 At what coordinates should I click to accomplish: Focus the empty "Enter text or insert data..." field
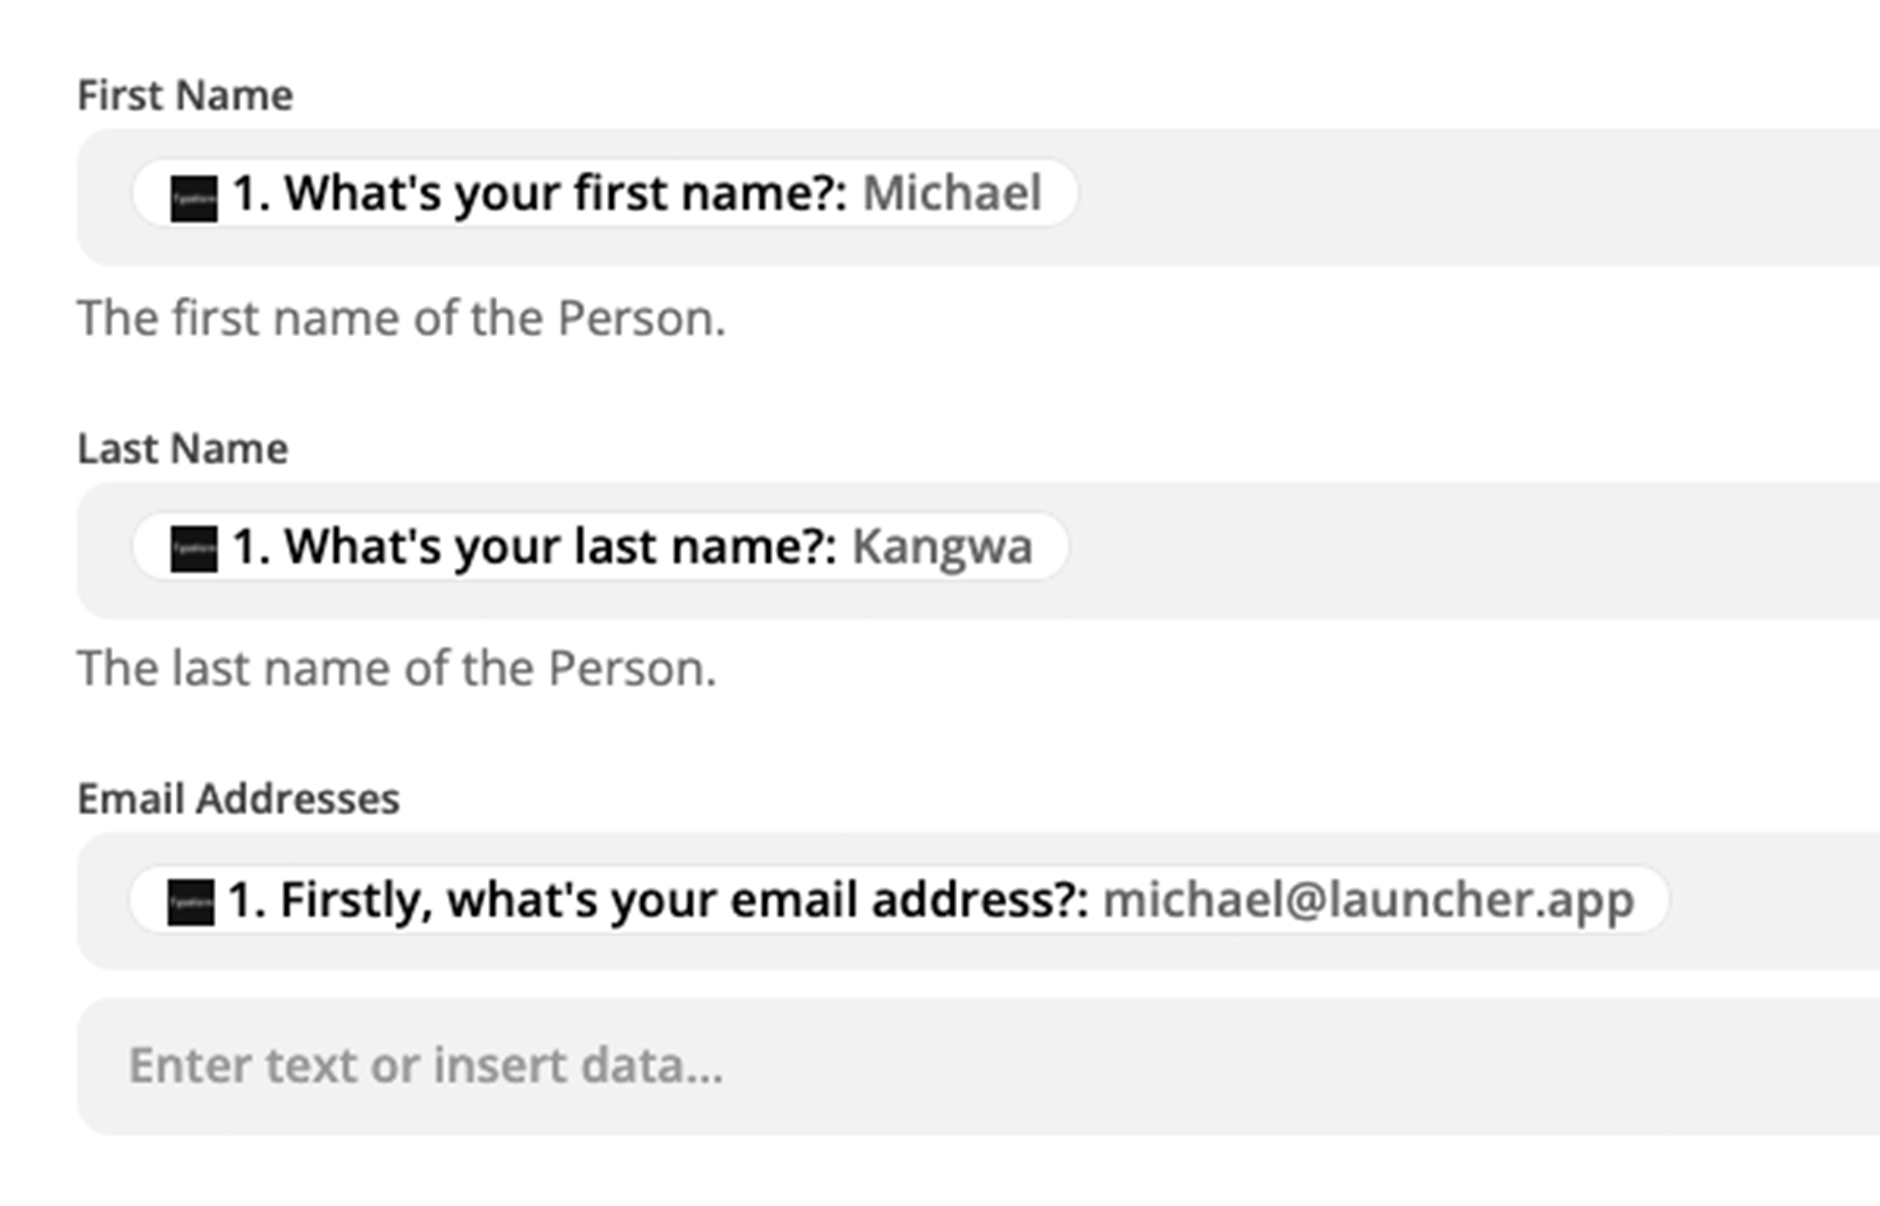tap(979, 1066)
